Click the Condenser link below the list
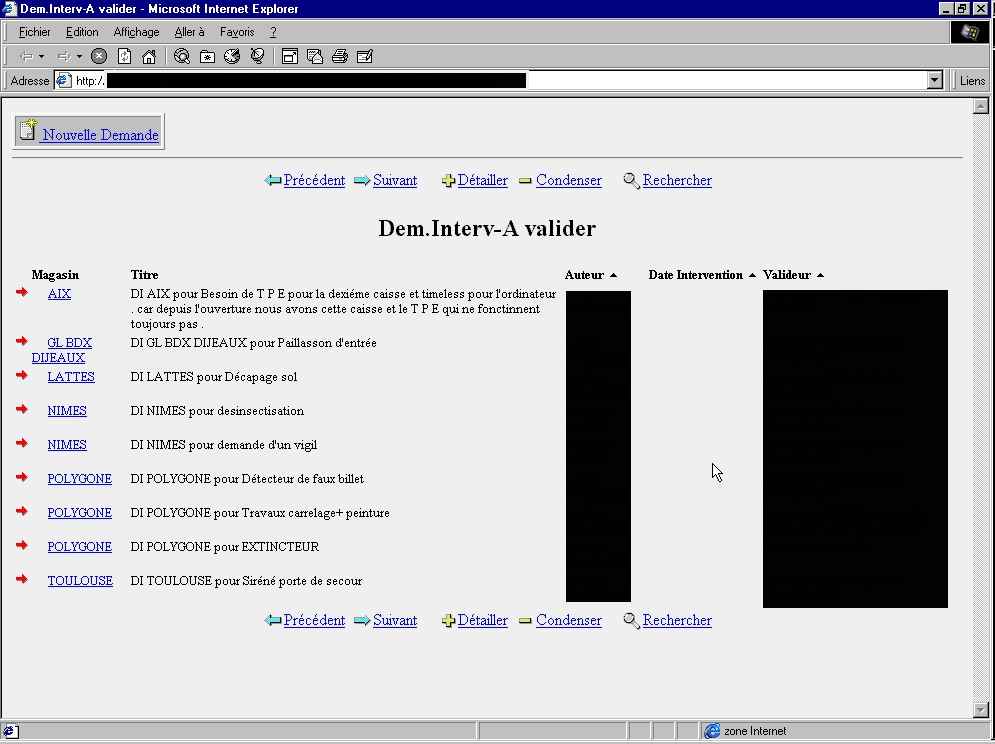Viewport: 995px width, 744px height. tap(569, 620)
